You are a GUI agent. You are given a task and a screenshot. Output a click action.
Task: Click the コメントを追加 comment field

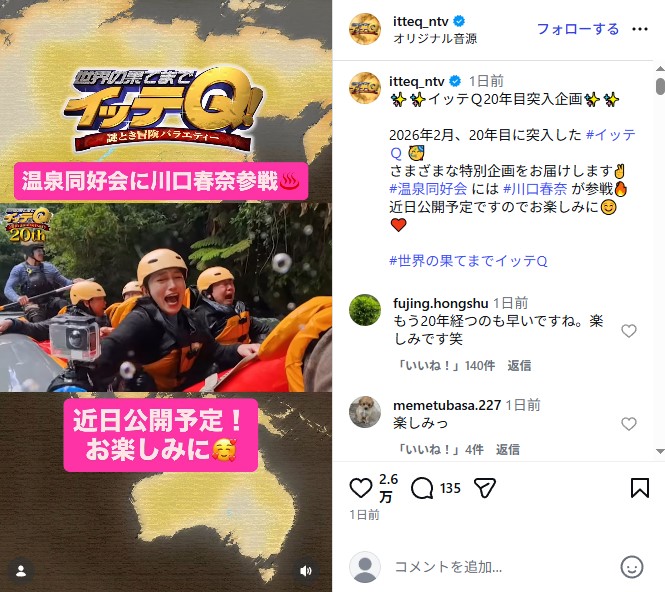pos(500,567)
